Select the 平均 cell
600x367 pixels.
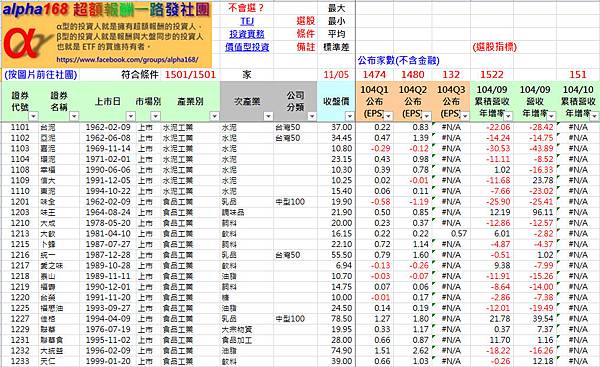coord(336,34)
